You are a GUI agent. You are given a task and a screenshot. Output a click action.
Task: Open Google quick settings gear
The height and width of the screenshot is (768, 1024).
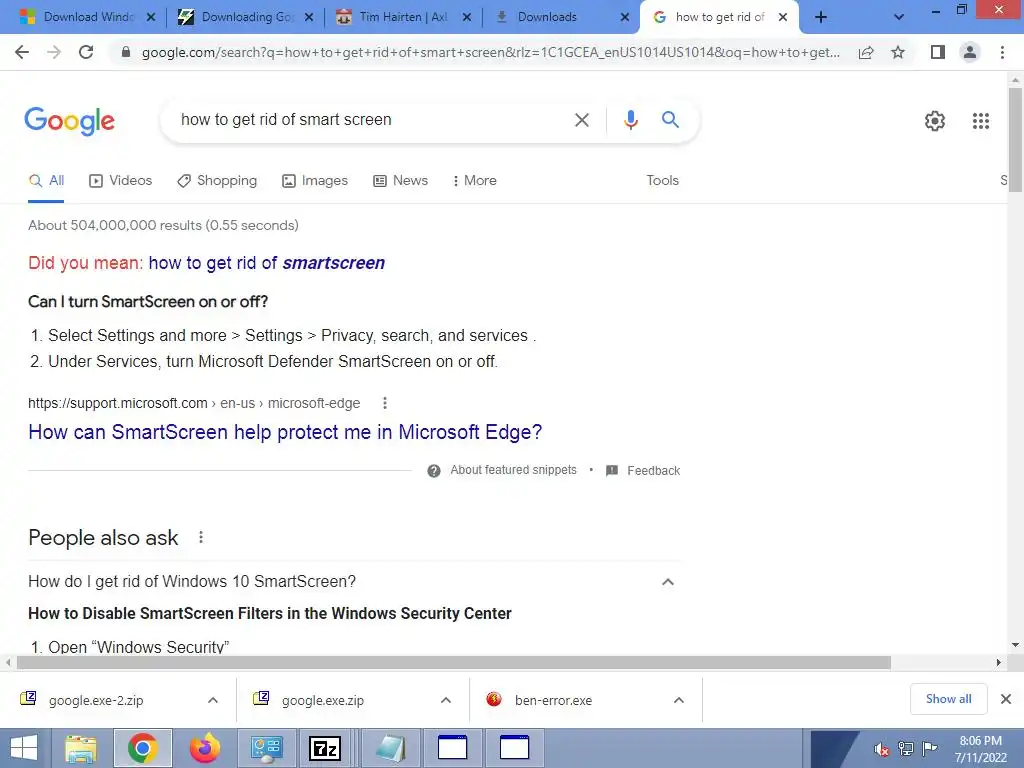pyautogui.click(x=935, y=121)
